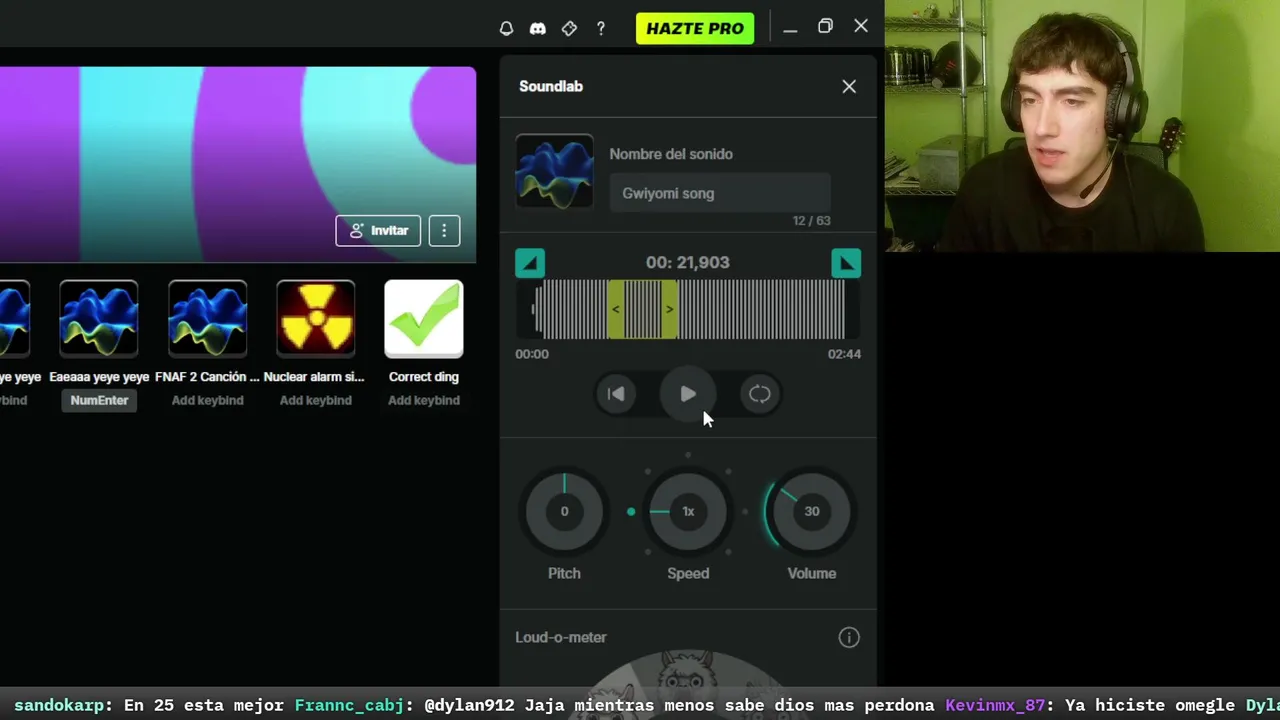This screenshot has width=1280, height=720.
Task: Click on the waveform track
Action: 688,309
